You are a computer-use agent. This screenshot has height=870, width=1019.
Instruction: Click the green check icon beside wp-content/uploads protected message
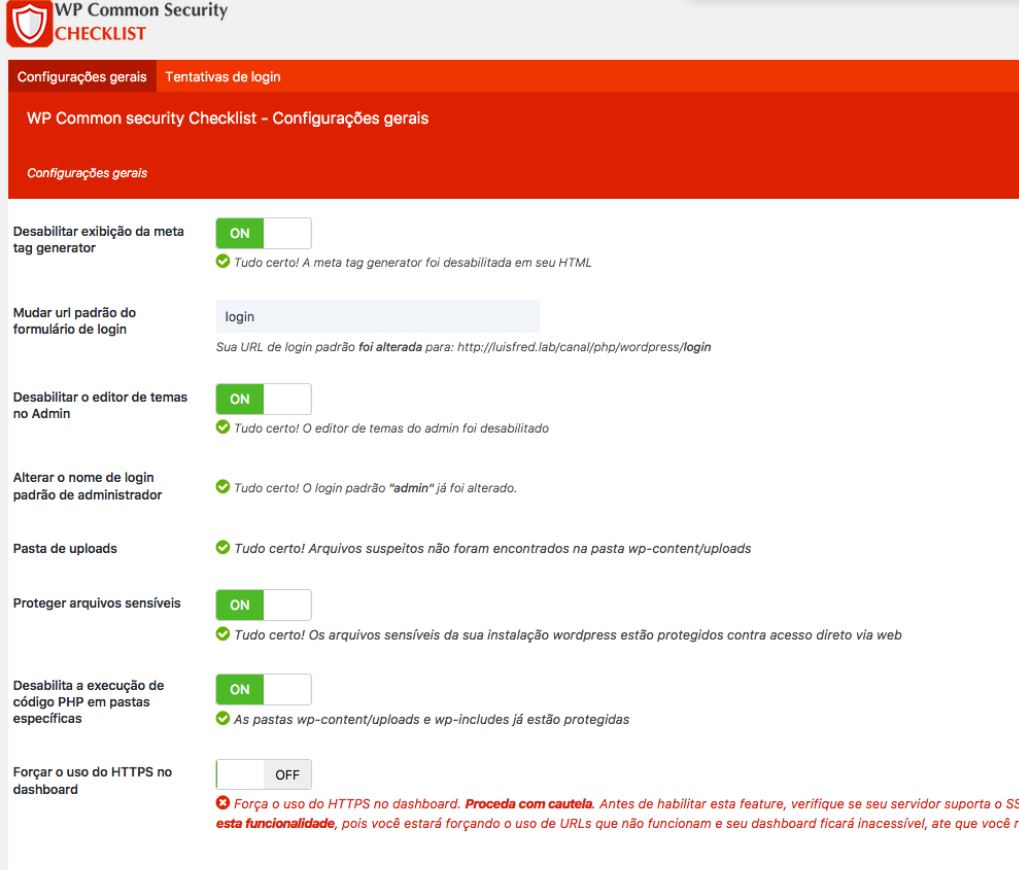[223, 718]
